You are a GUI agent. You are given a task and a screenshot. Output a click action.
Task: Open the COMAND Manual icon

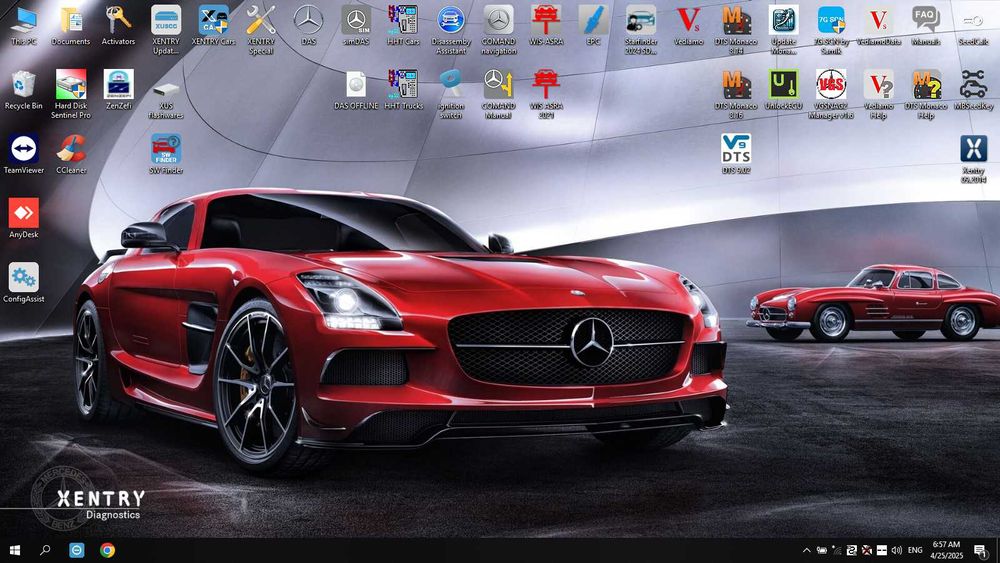click(499, 94)
